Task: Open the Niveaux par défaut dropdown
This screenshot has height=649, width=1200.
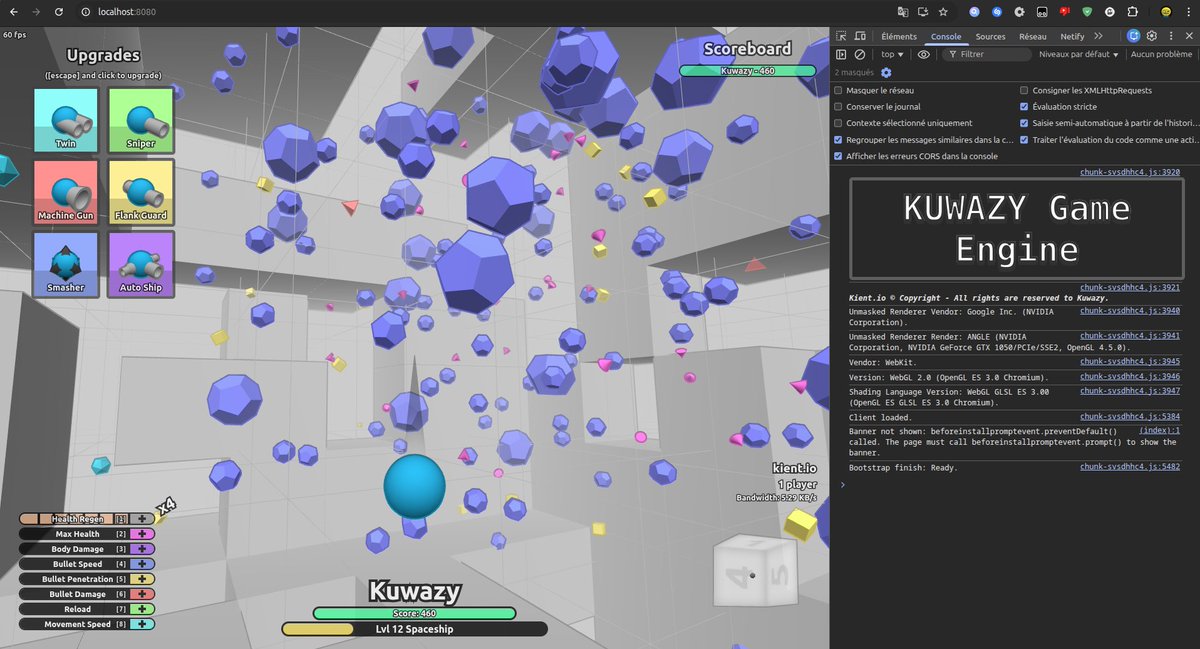Action: tap(1079, 54)
